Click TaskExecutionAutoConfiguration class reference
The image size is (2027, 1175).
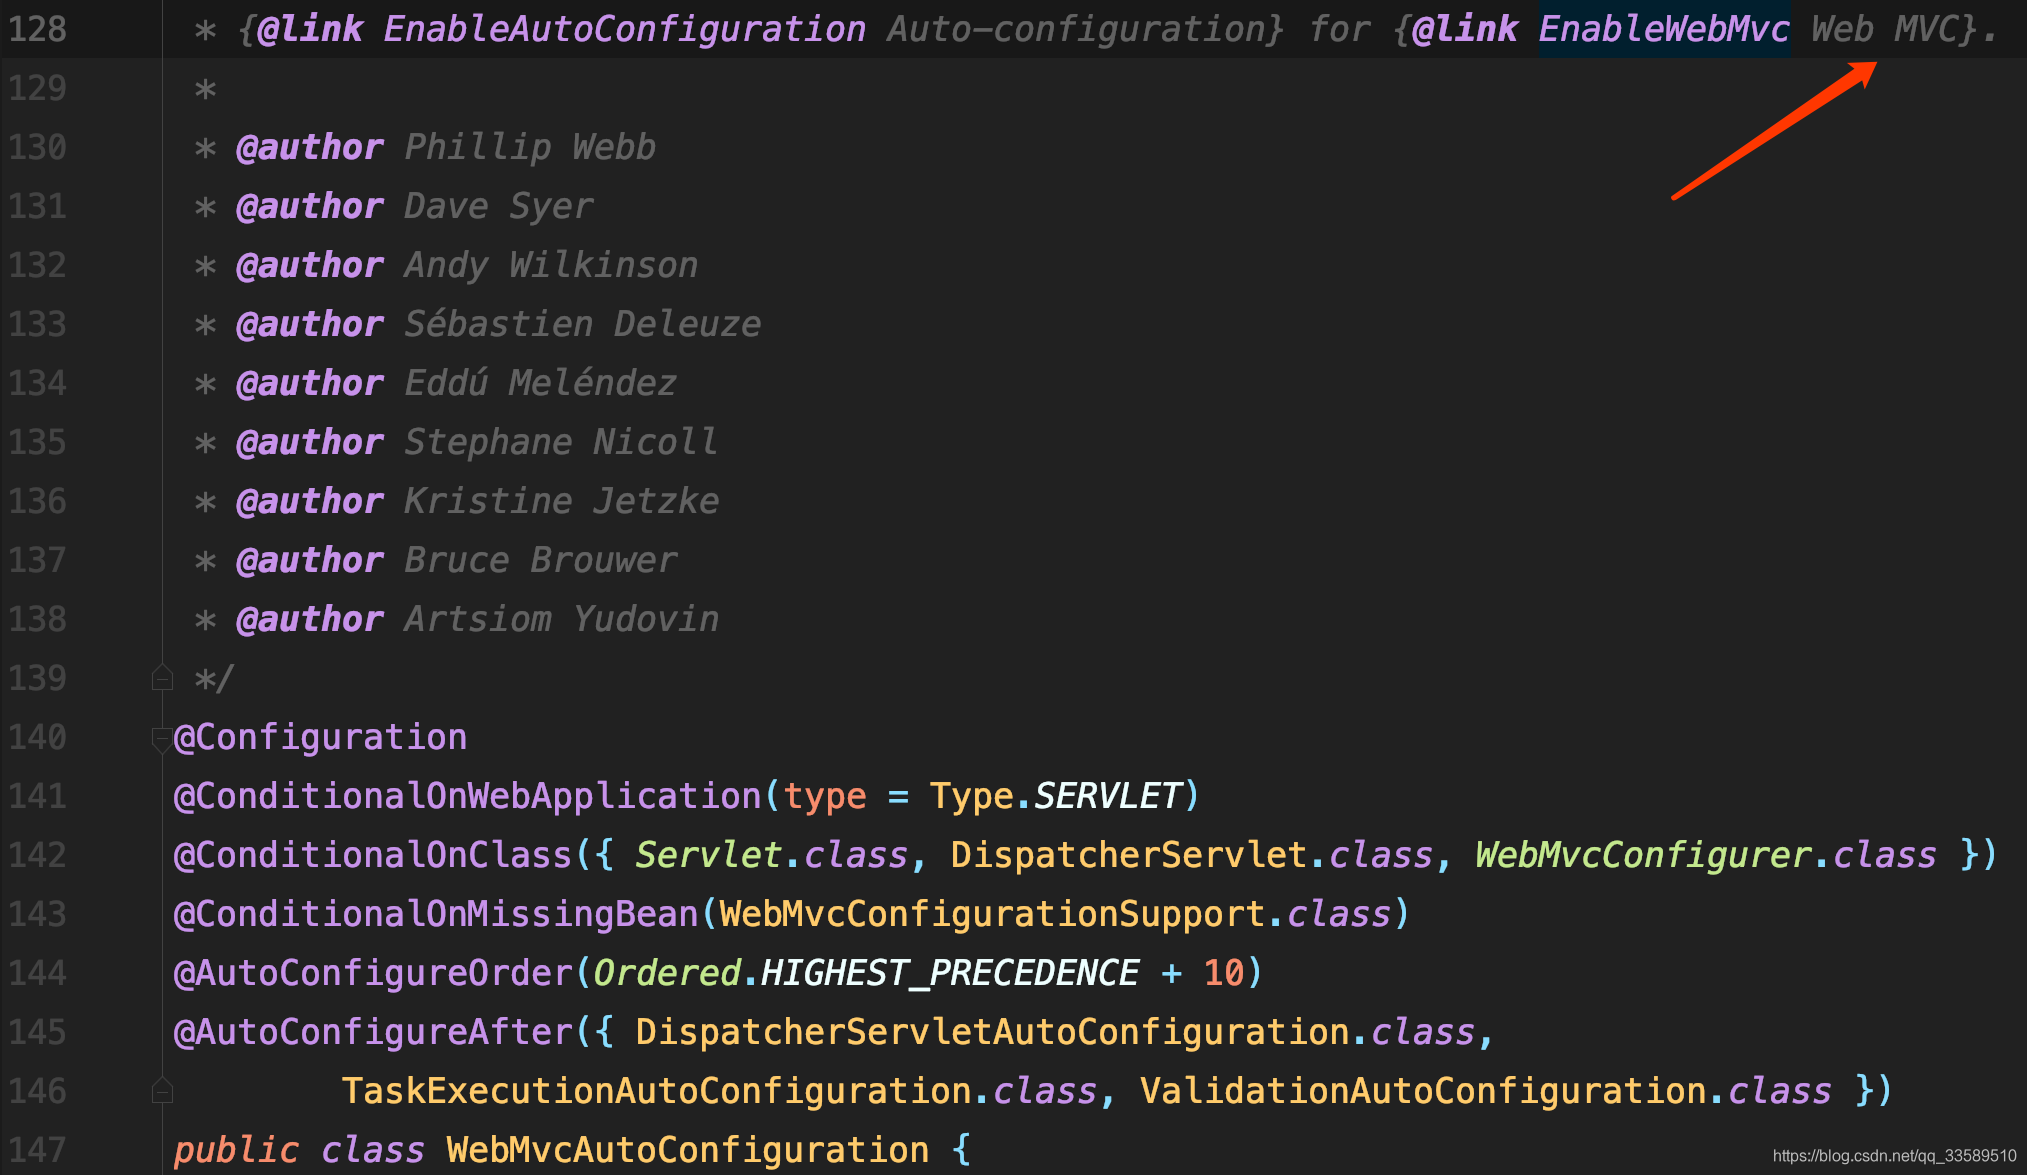(656, 1092)
